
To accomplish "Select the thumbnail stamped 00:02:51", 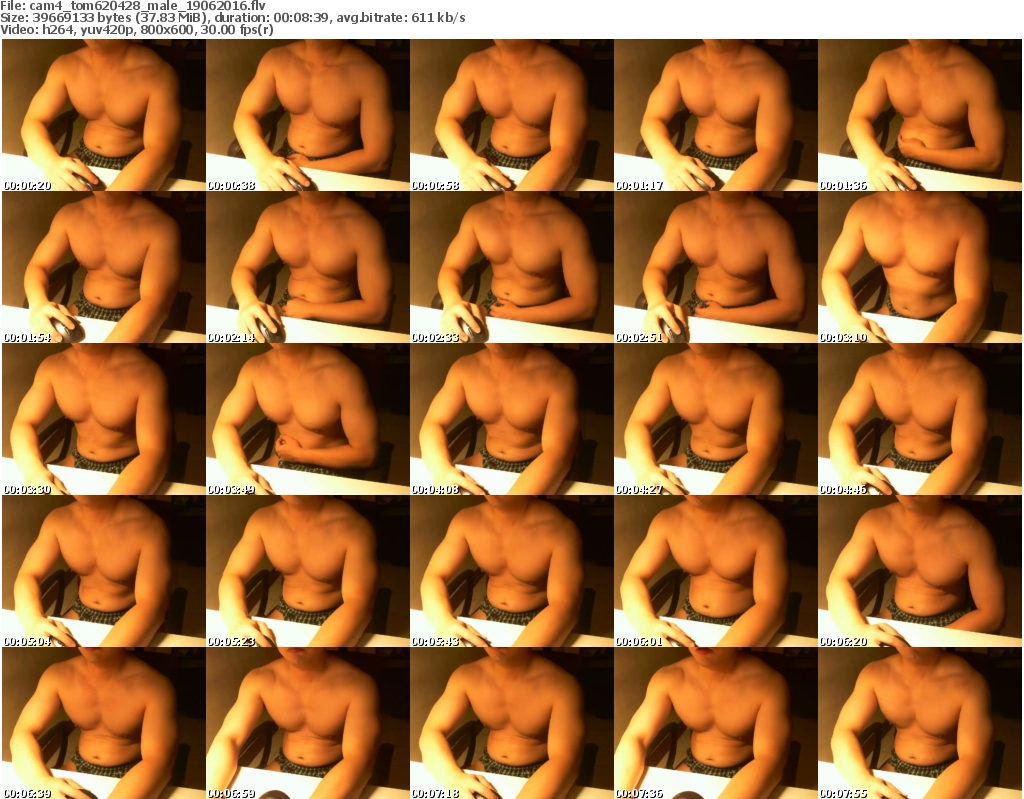I will (x=716, y=267).
